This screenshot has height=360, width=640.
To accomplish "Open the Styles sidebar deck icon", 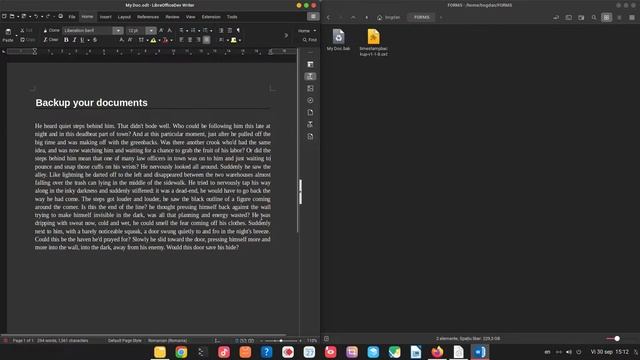I will (310, 76).
